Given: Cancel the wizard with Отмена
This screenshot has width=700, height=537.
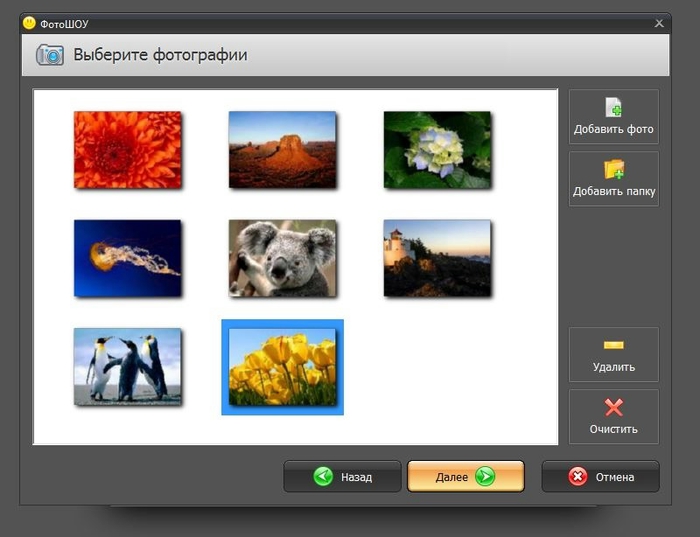Looking at the screenshot, I should pyautogui.click(x=600, y=477).
